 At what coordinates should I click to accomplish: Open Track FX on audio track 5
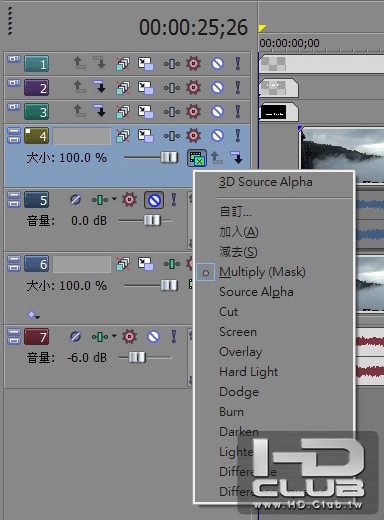tap(100, 200)
